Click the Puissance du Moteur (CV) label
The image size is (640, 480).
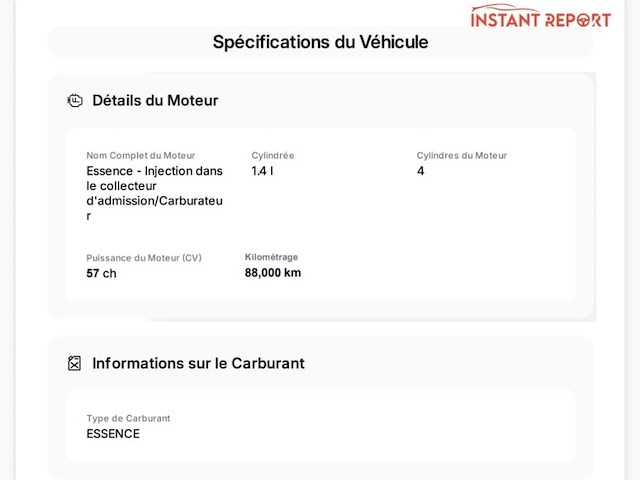point(144,258)
